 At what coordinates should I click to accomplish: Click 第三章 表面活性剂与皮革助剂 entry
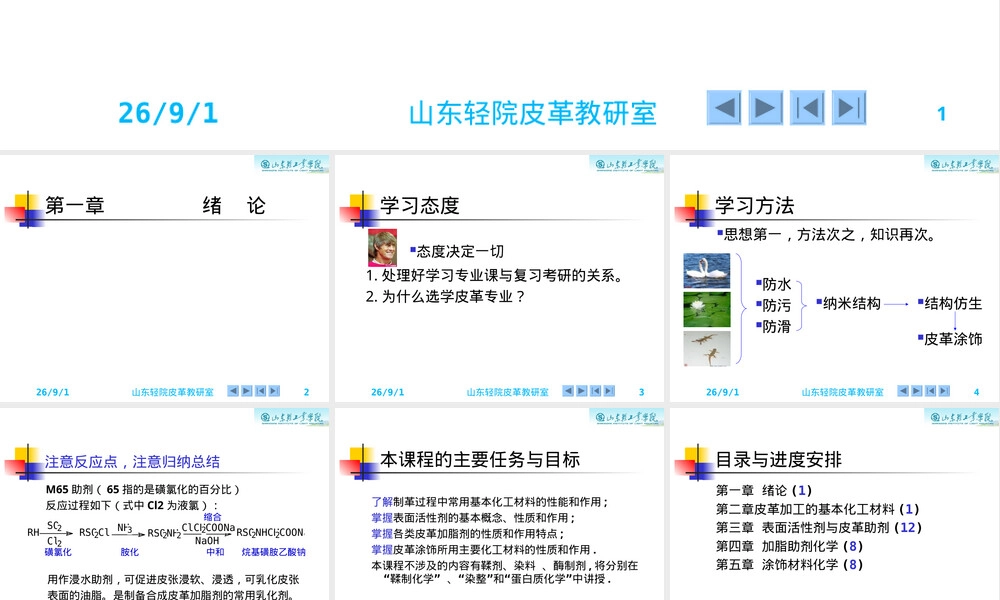818,527
